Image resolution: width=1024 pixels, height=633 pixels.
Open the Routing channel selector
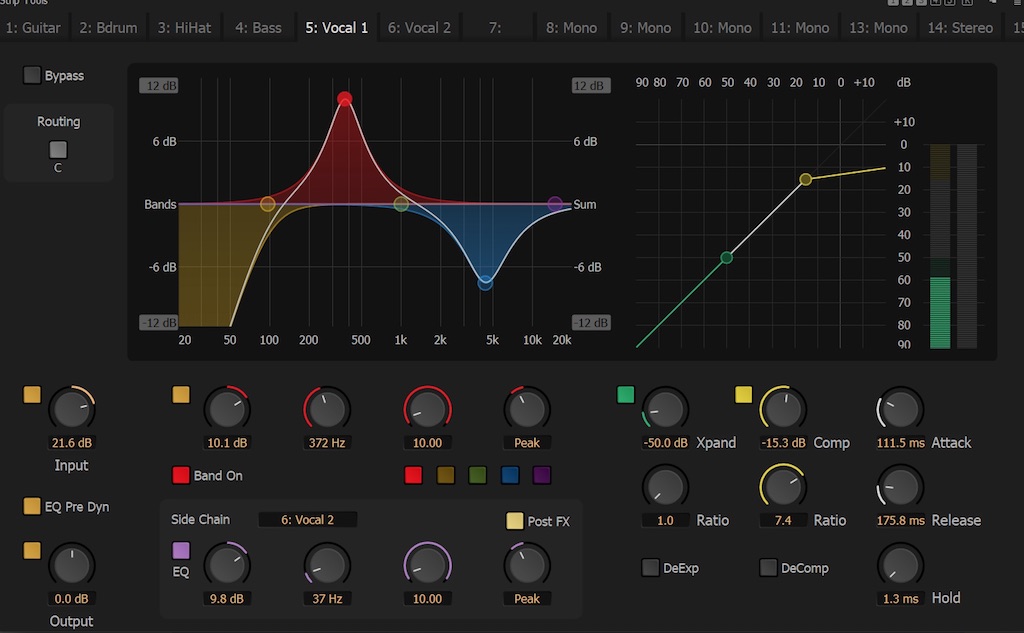coord(58,150)
